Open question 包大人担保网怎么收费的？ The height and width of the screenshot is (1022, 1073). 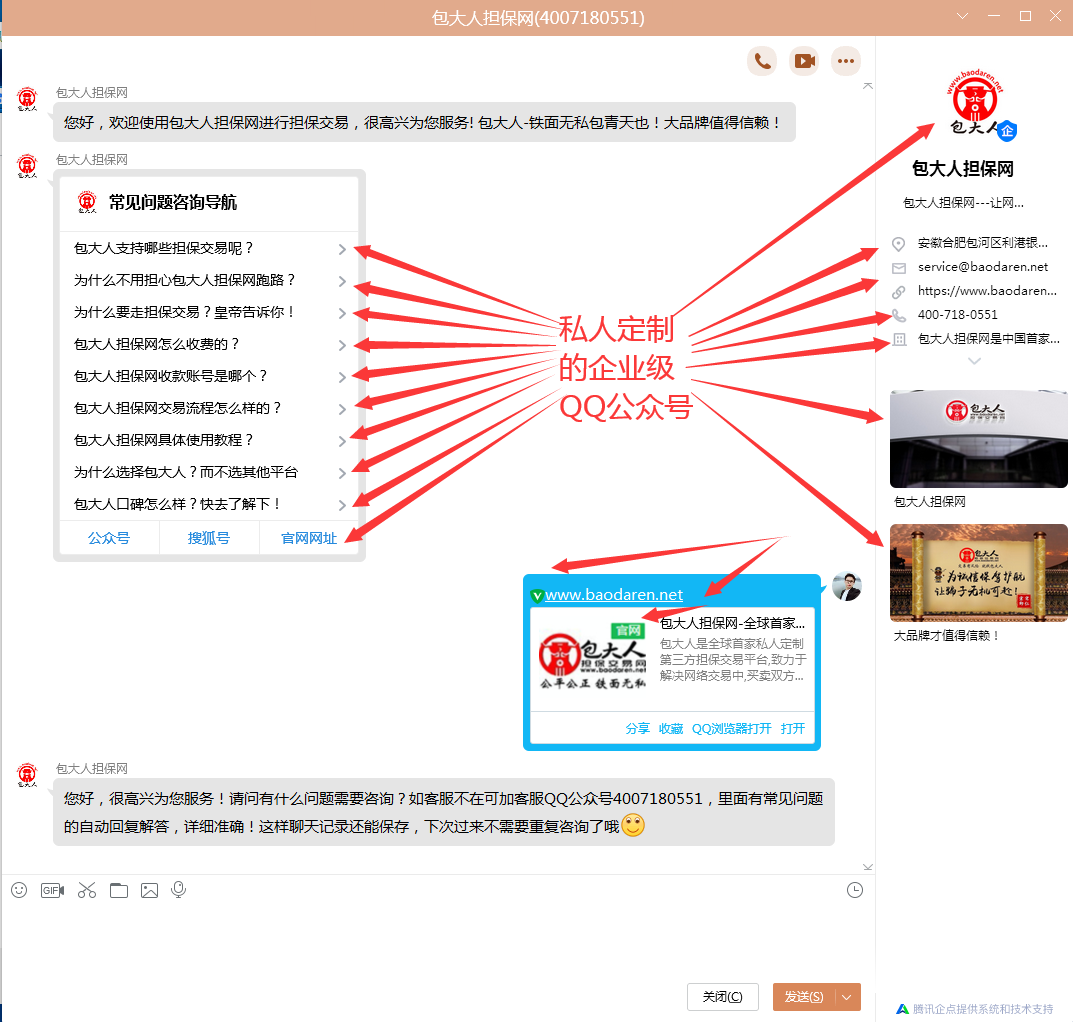157,344
